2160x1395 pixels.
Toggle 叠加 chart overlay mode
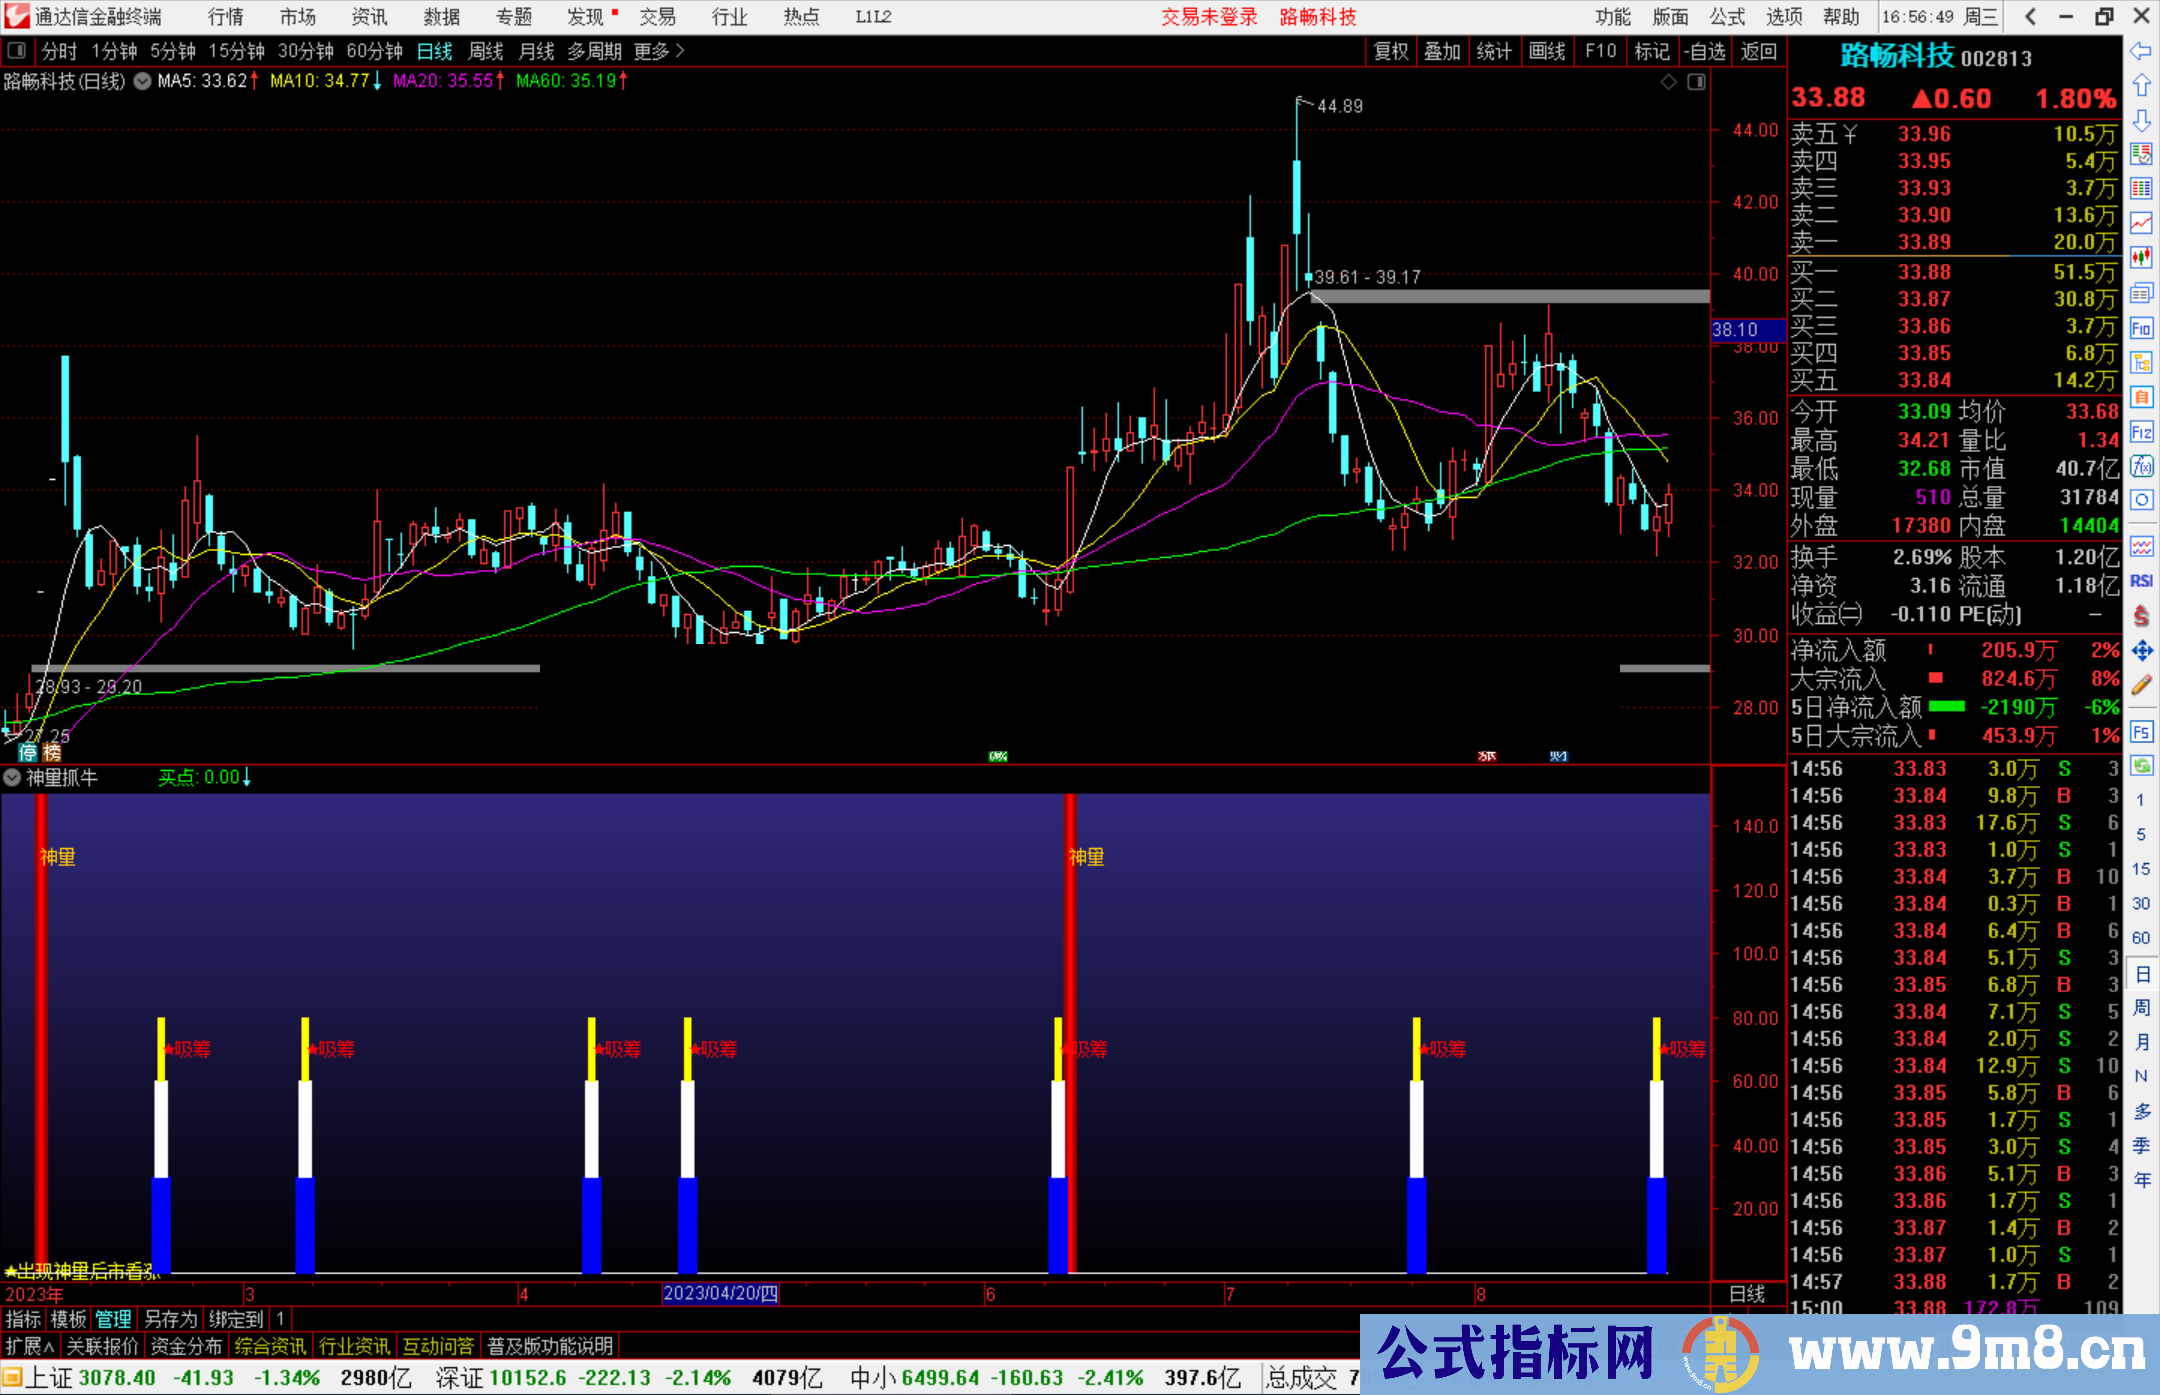coord(1443,51)
